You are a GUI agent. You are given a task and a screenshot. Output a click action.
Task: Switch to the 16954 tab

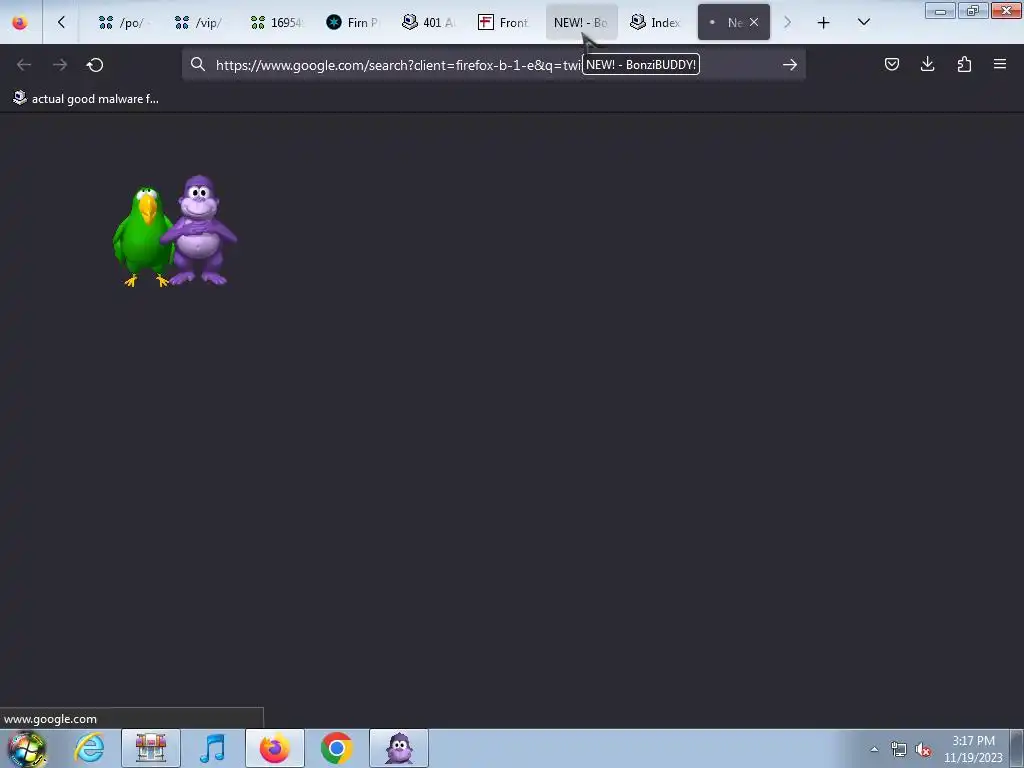pyautogui.click(x=277, y=23)
